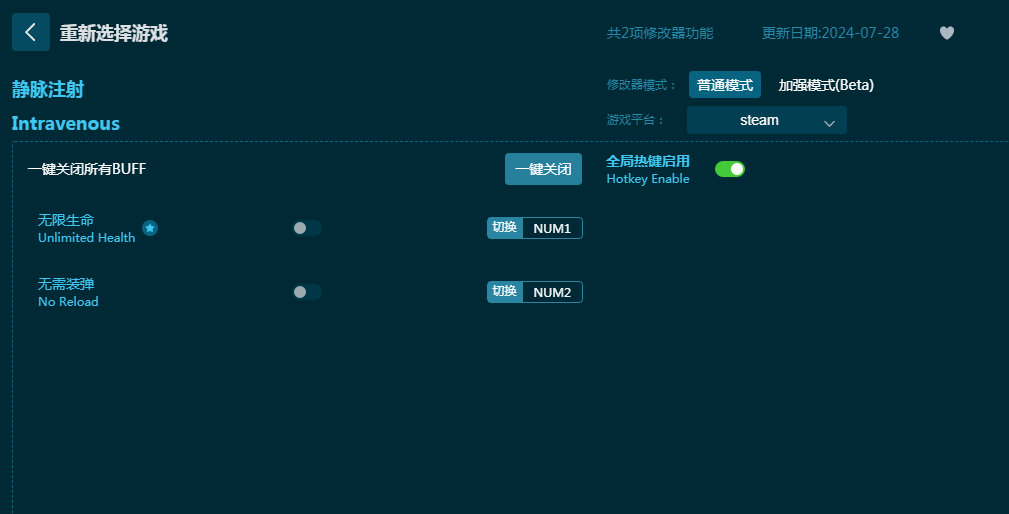1009x514 pixels.
Task: Toggle the Unlimited Health switch
Action: click(x=307, y=228)
